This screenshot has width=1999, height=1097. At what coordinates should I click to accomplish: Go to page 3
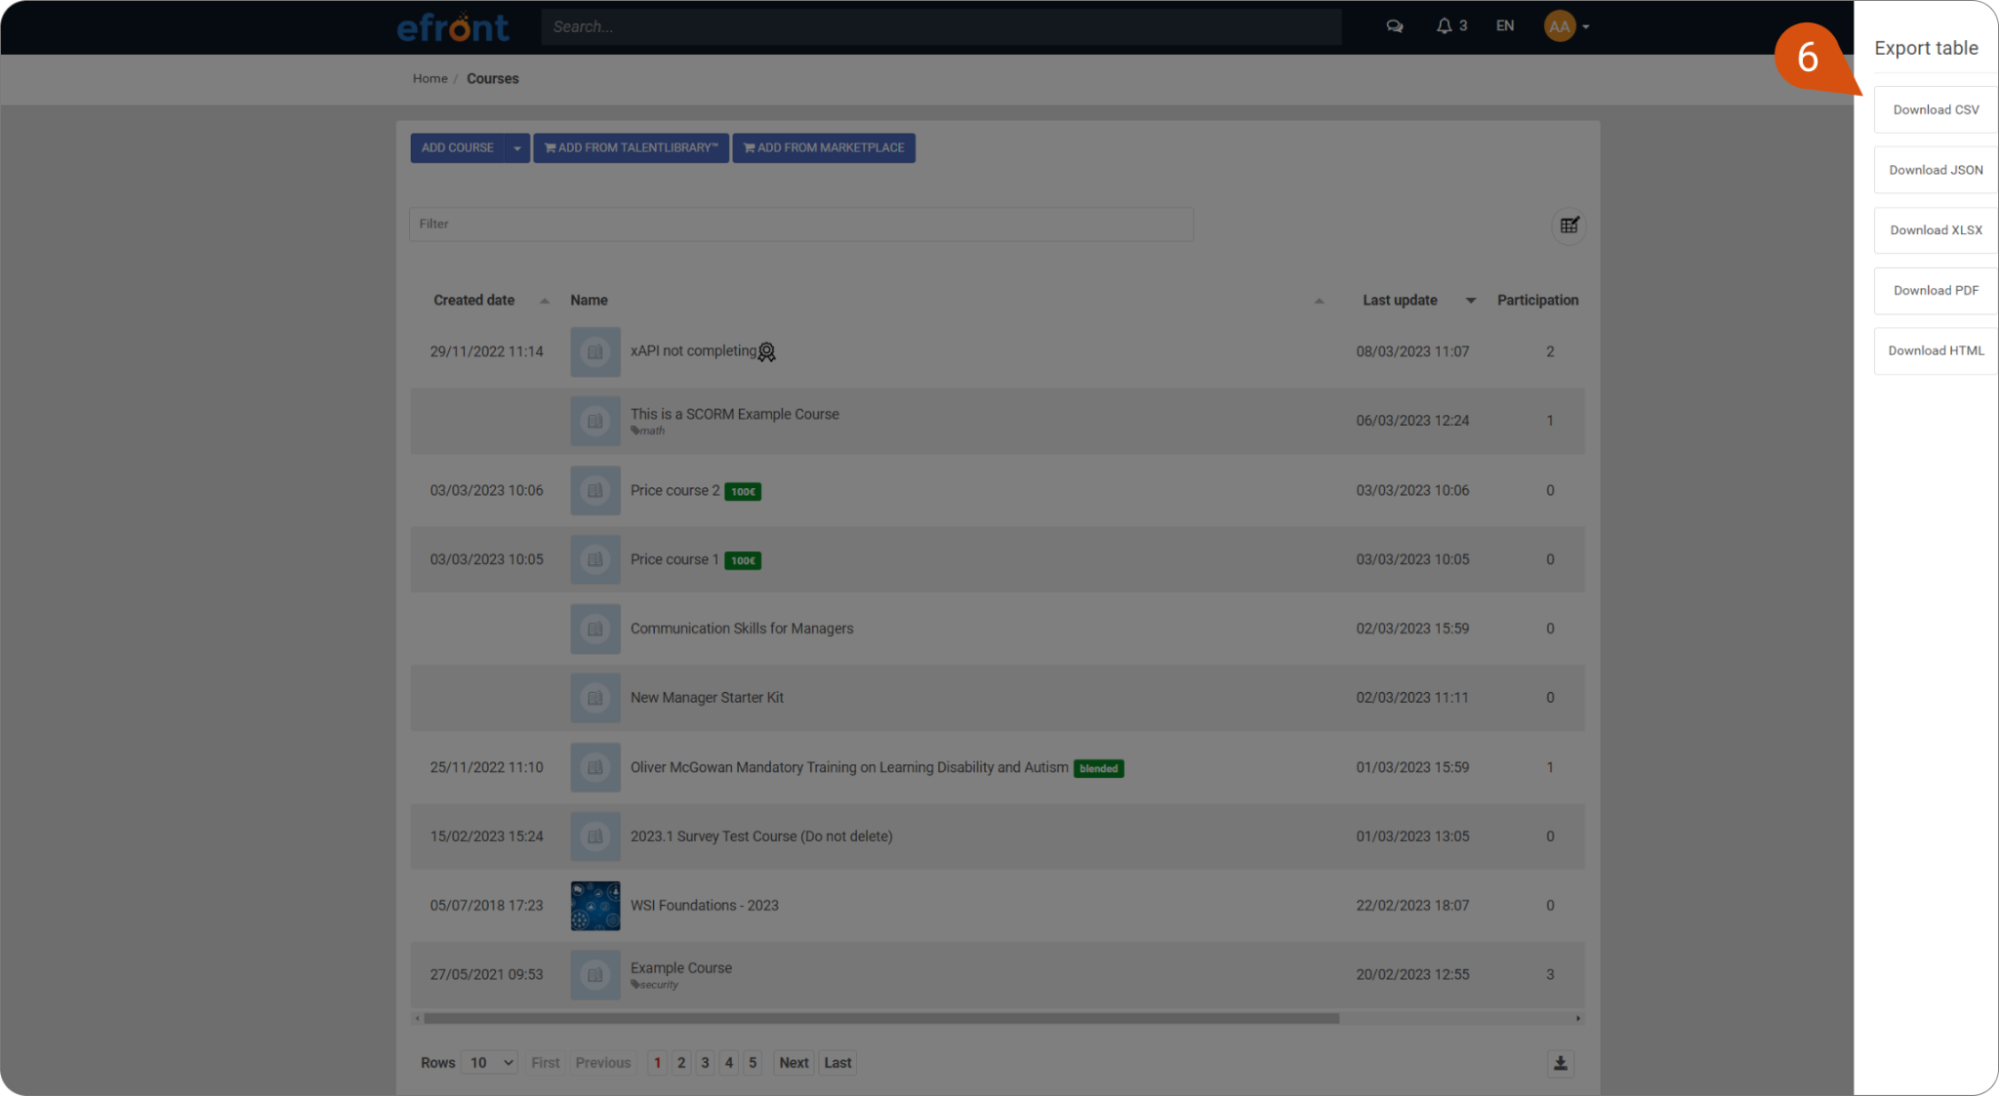705,1063
